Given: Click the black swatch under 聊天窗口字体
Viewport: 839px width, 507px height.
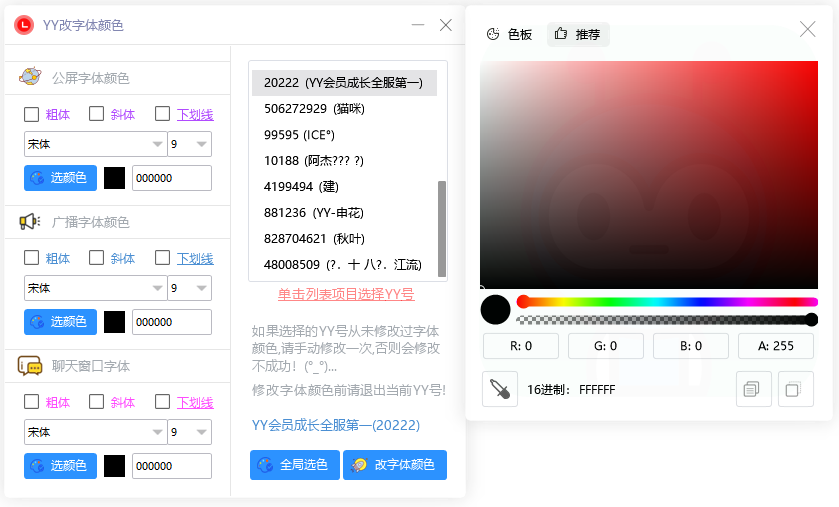Looking at the screenshot, I should [x=114, y=466].
